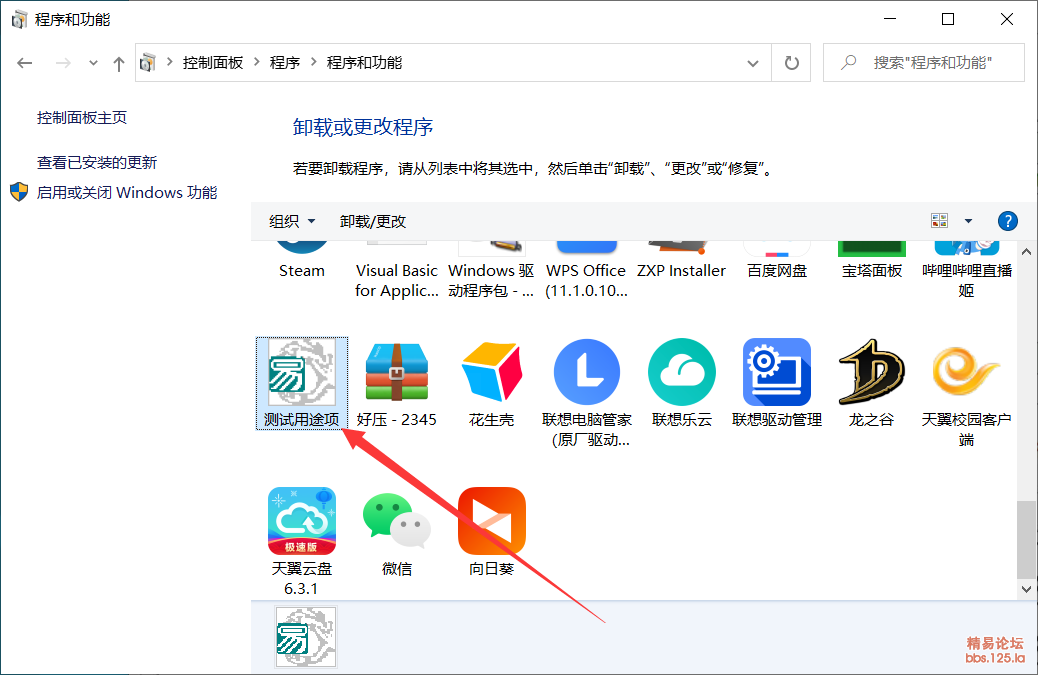Click the Windows shield icon in sidebar
This screenshot has width=1038, height=675.
[x=19, y=192]
